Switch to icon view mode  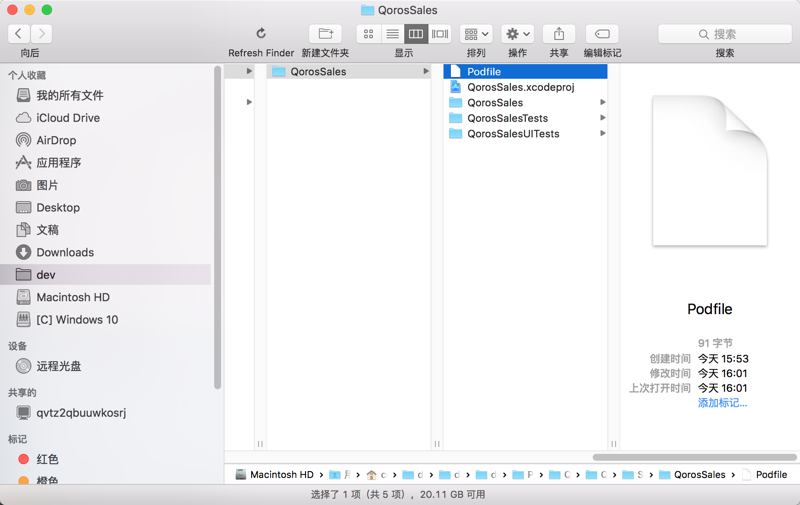[x=368, y=34]
